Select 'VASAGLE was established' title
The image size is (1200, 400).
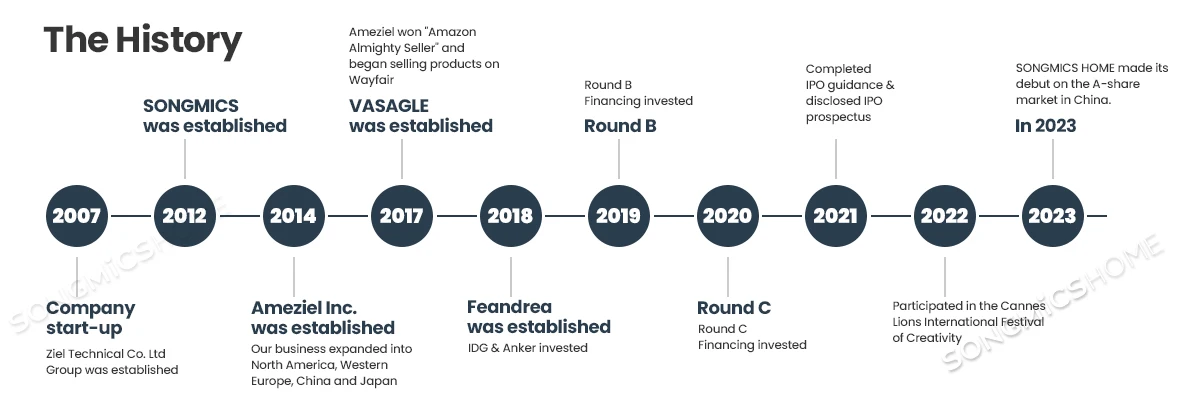[421, 116]
